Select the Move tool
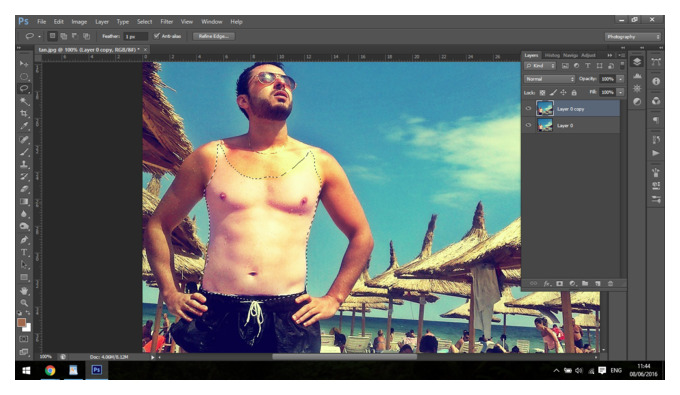 click(23, 64)
